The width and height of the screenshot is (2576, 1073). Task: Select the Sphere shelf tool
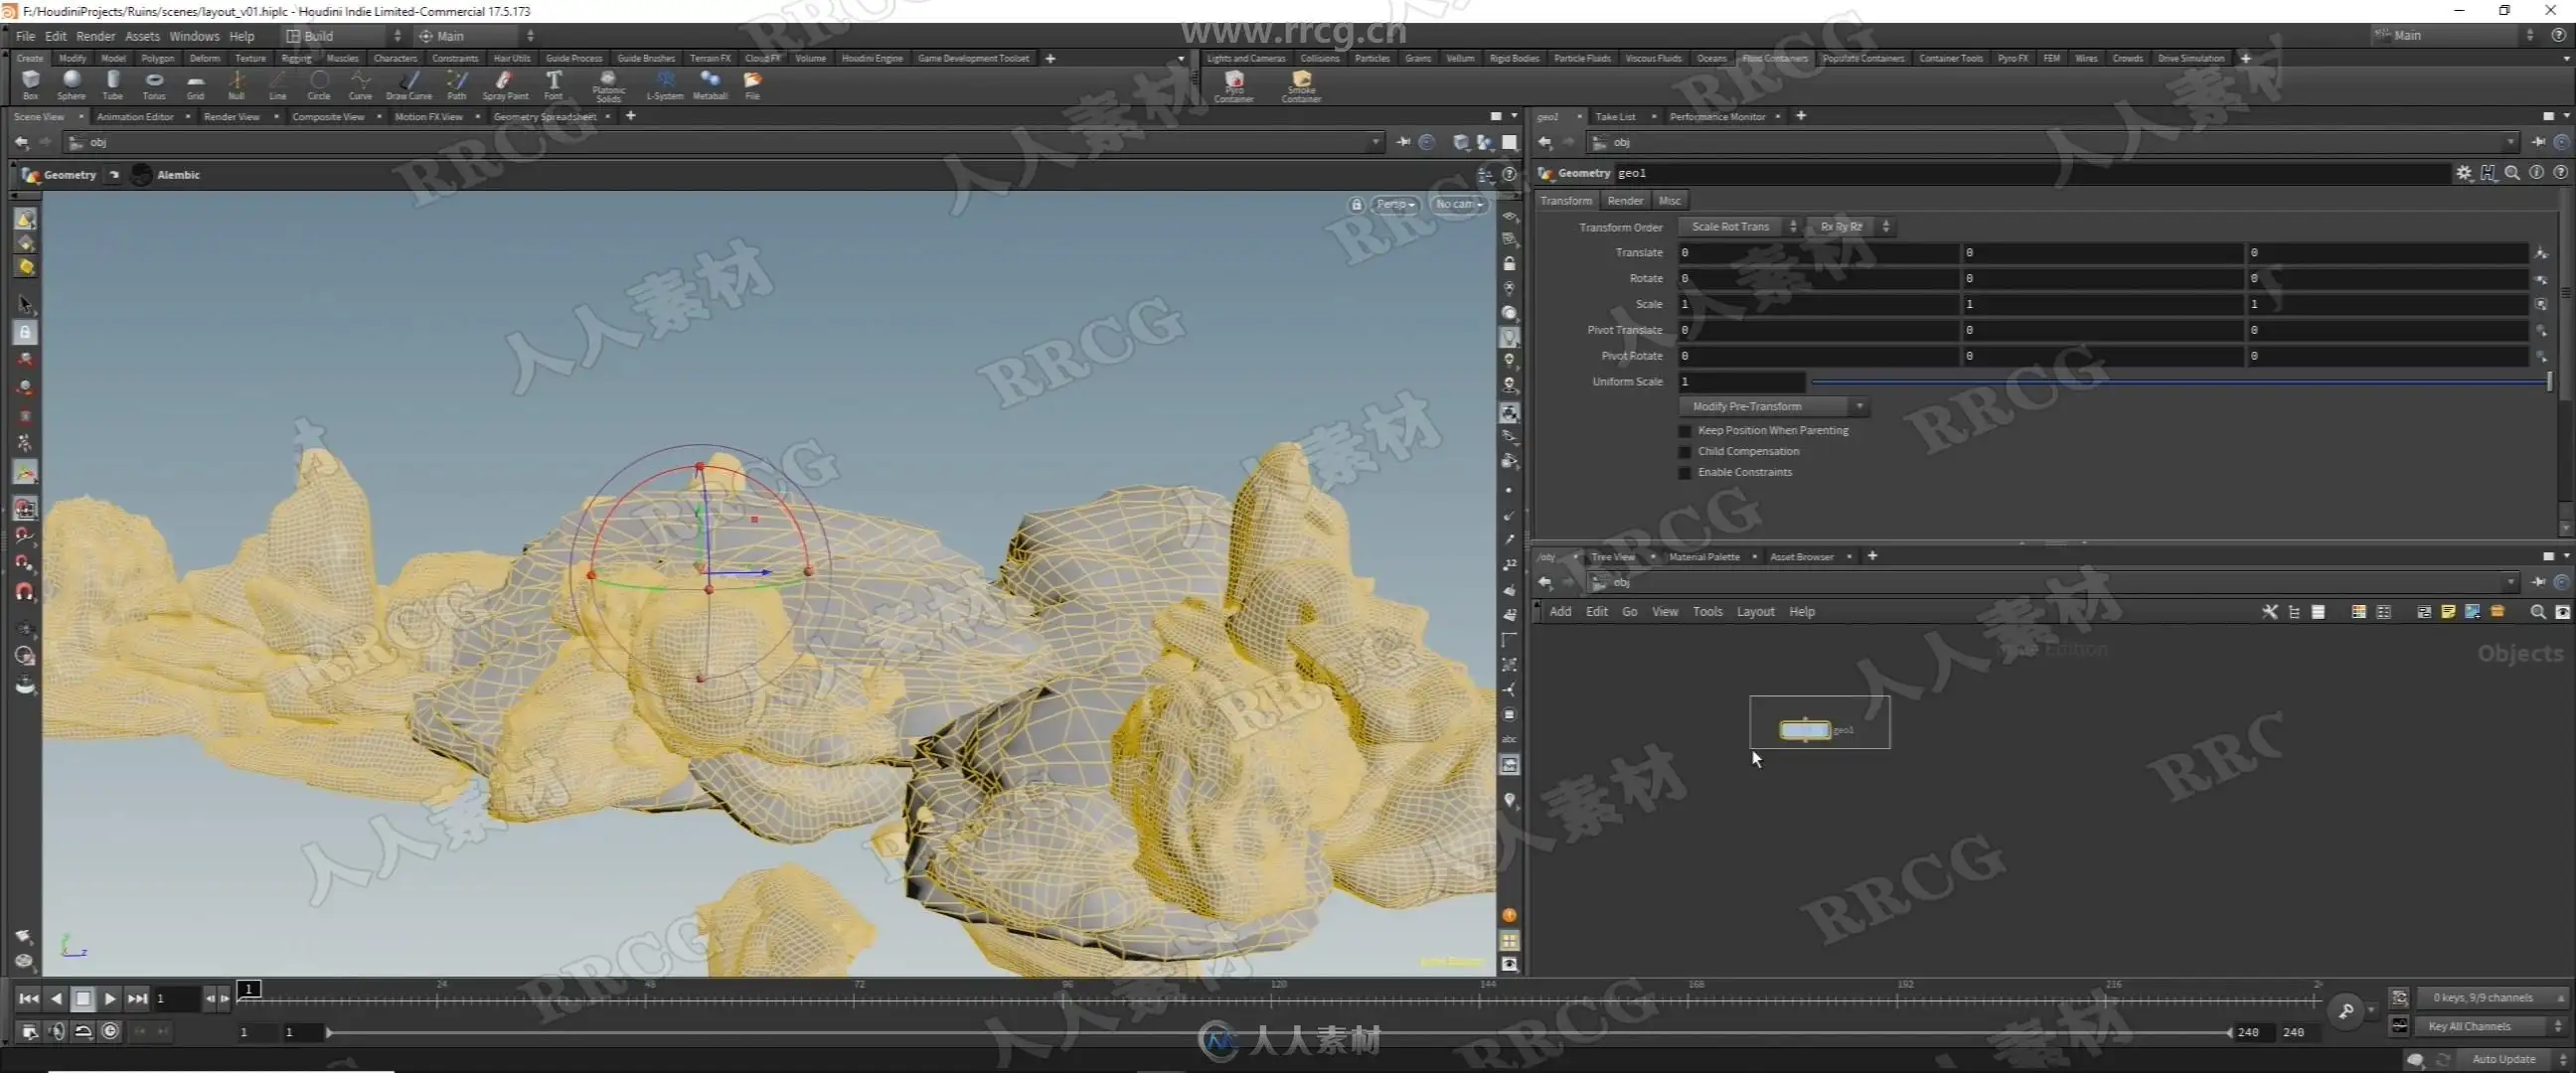[71, 83]
